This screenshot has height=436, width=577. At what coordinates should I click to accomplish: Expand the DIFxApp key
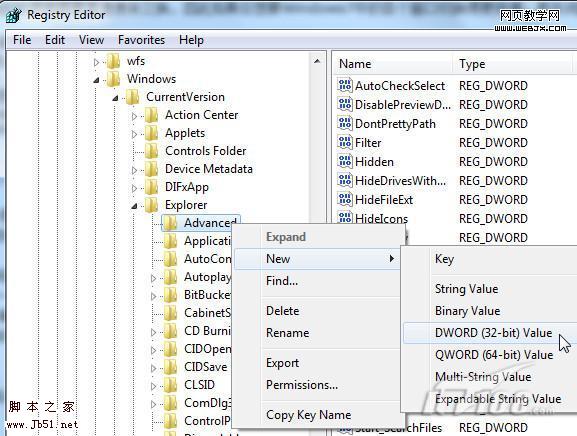tap(134, 188)
